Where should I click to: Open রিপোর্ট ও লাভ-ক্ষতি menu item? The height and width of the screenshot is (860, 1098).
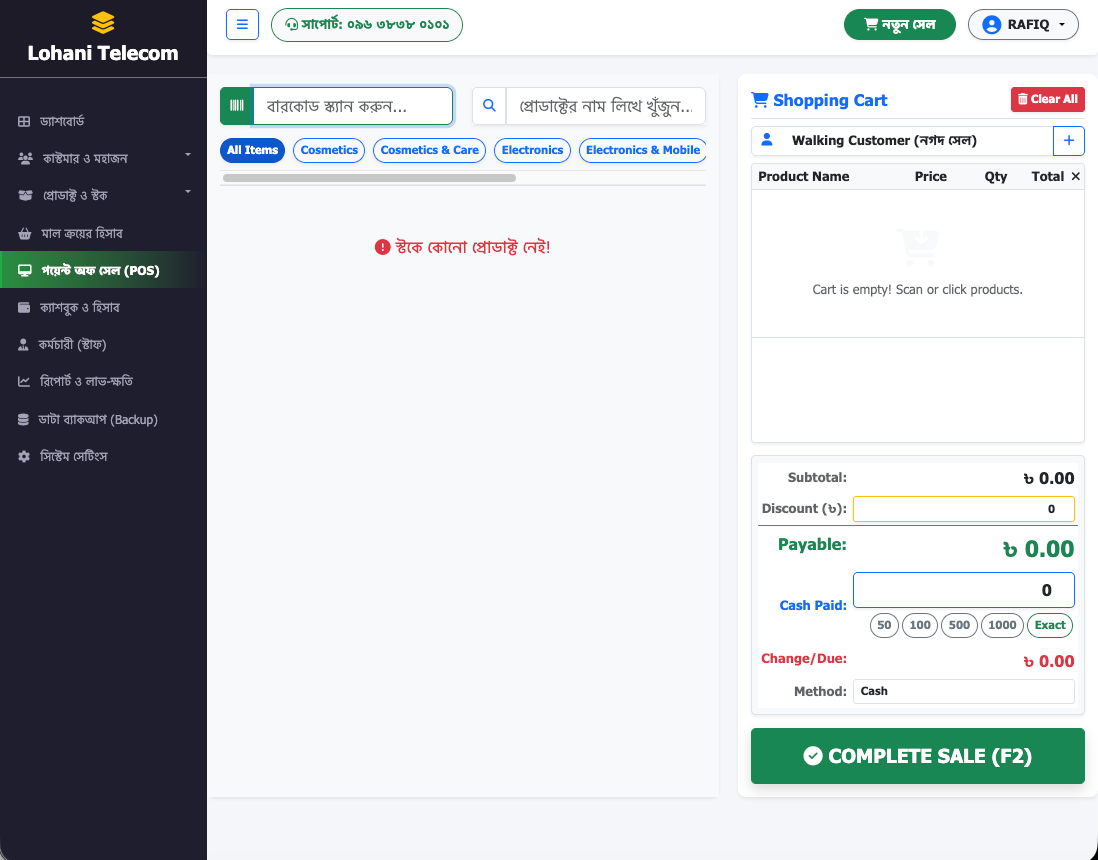click(104, 382)
